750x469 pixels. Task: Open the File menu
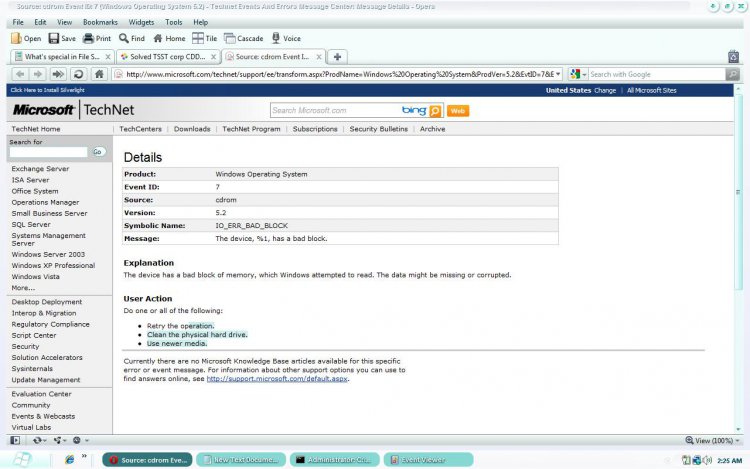tap(18, 22)
